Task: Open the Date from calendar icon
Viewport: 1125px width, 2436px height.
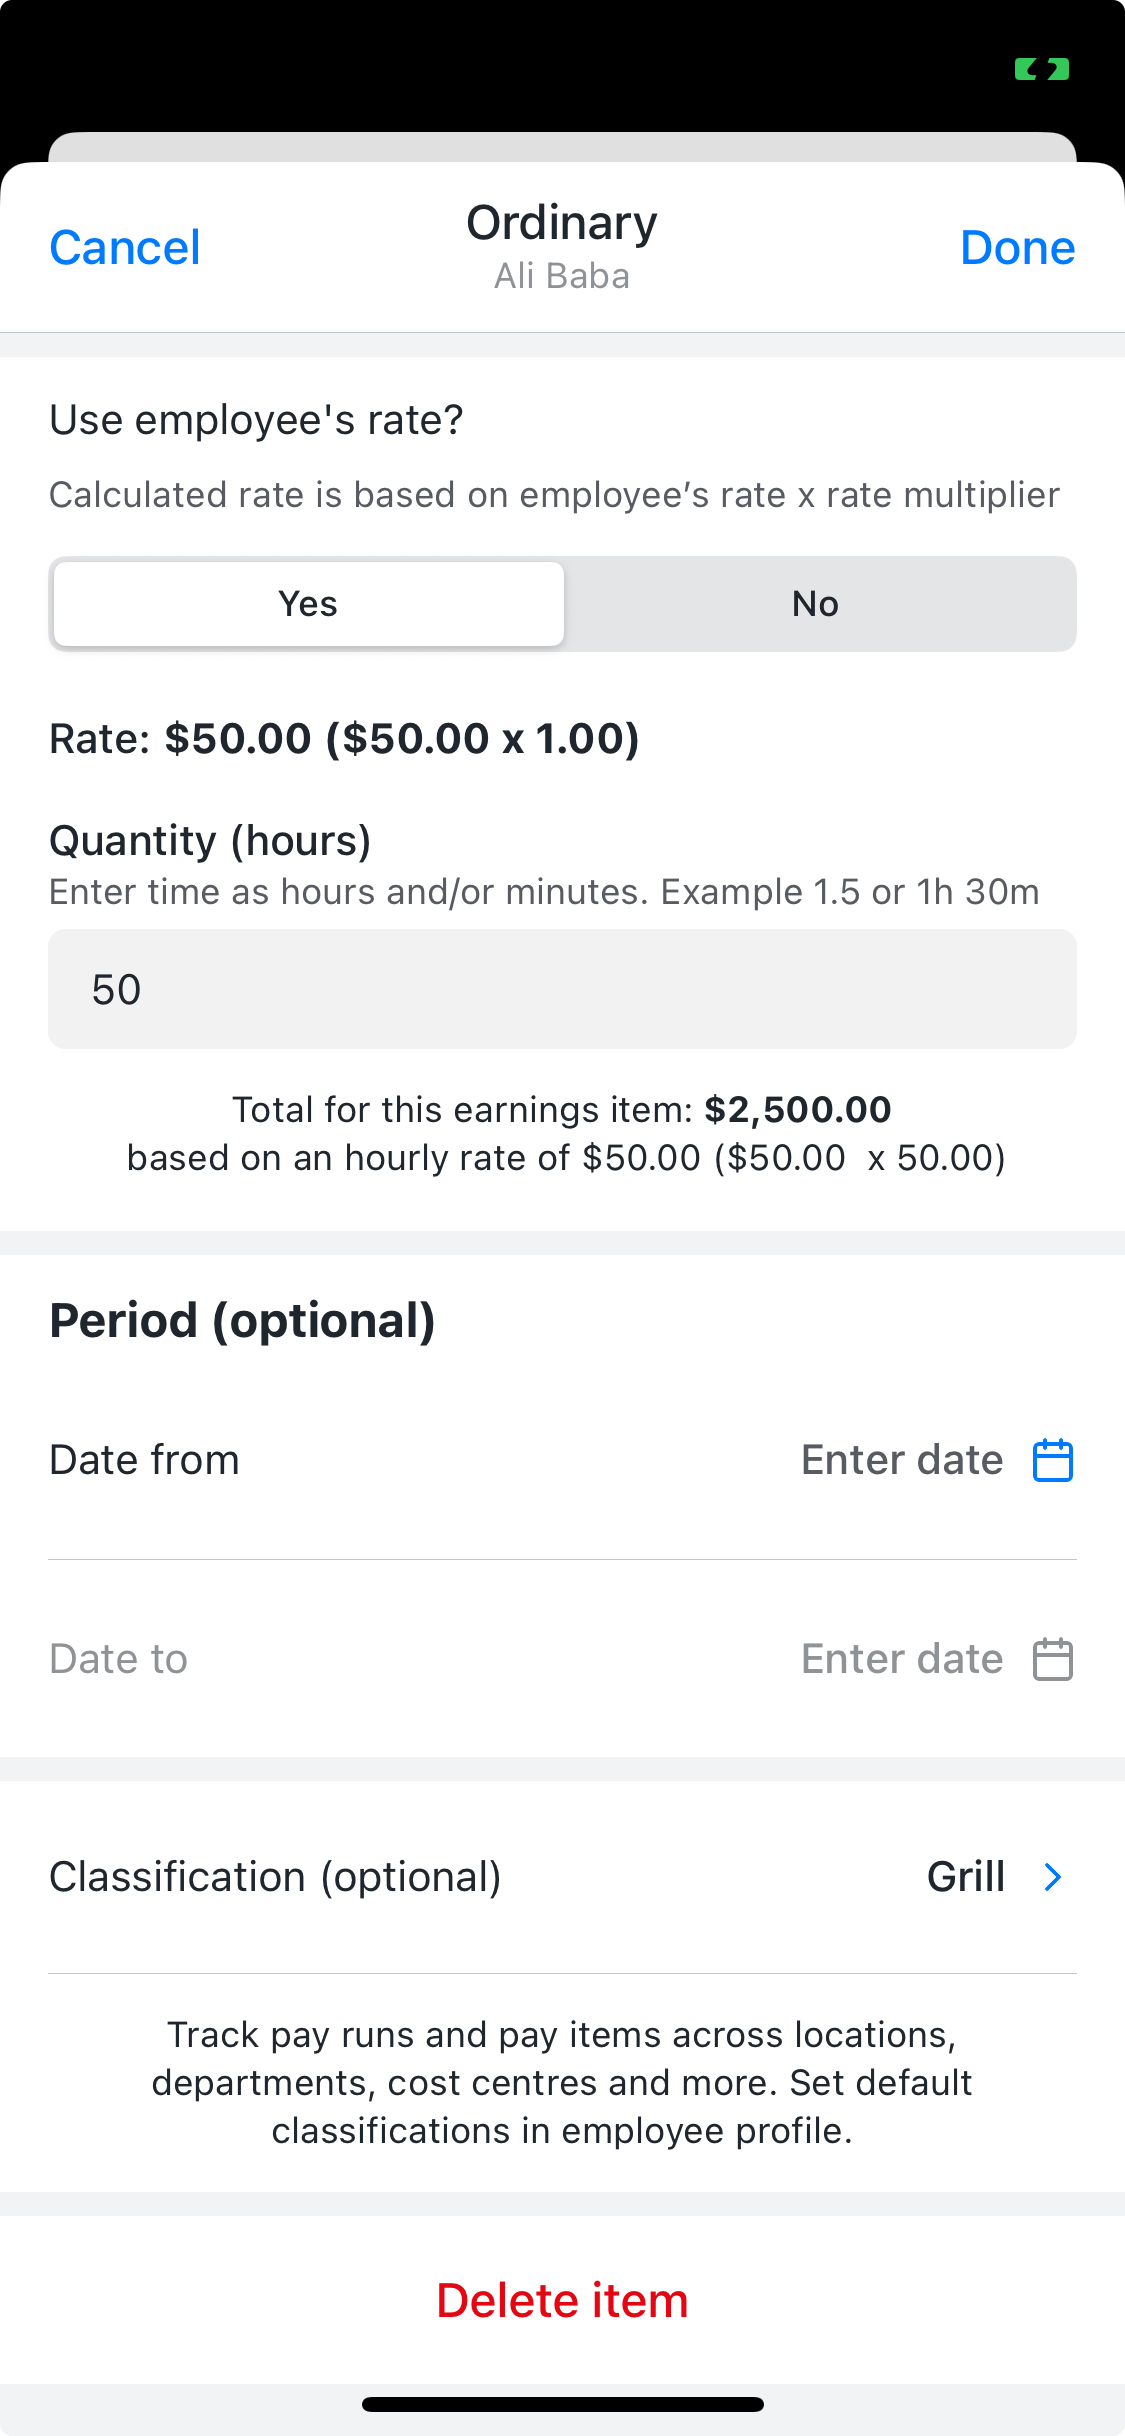Action: coord(1052,1461)
